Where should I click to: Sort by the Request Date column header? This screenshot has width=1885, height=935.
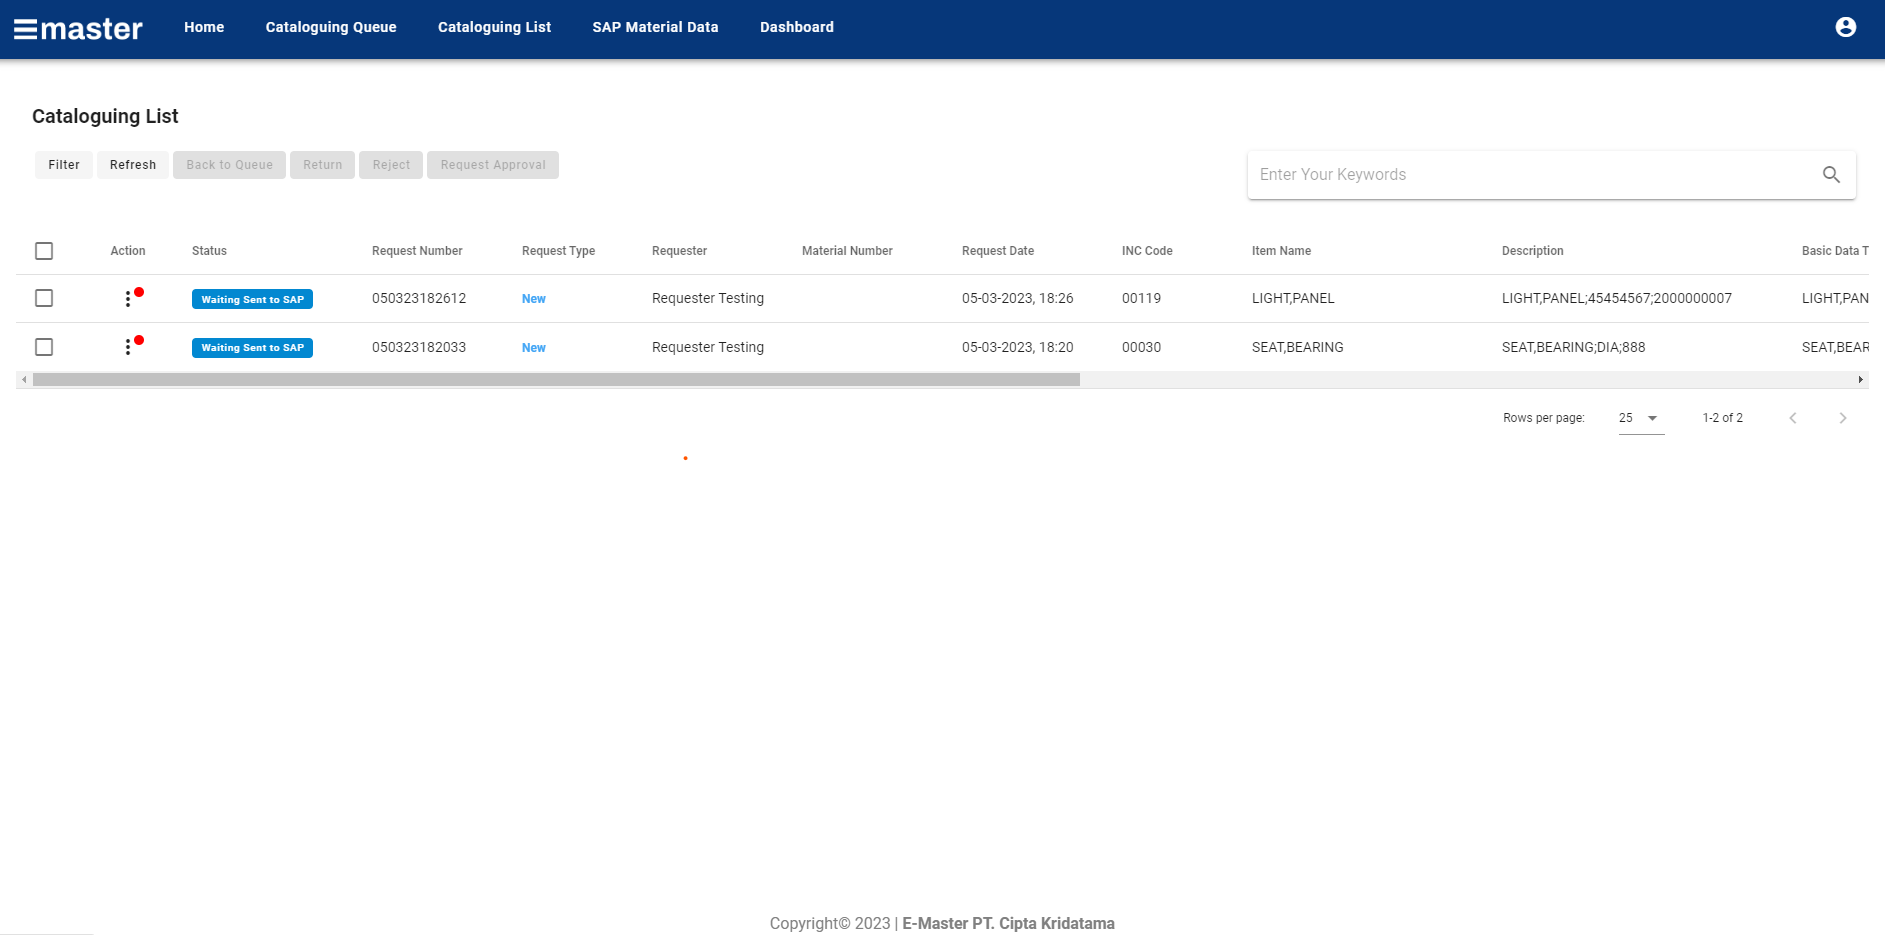997,251
